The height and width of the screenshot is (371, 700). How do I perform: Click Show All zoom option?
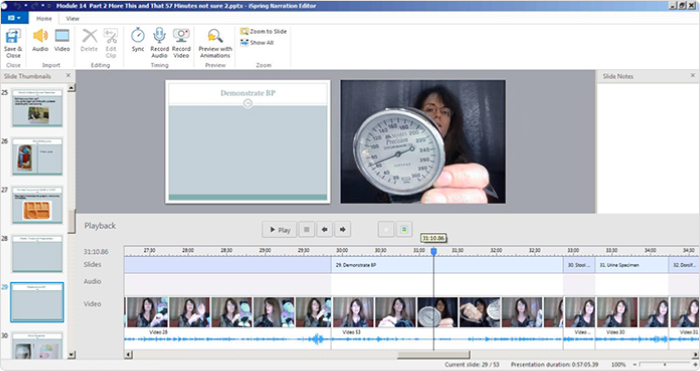pyautogui.click(x=257, y=42)
